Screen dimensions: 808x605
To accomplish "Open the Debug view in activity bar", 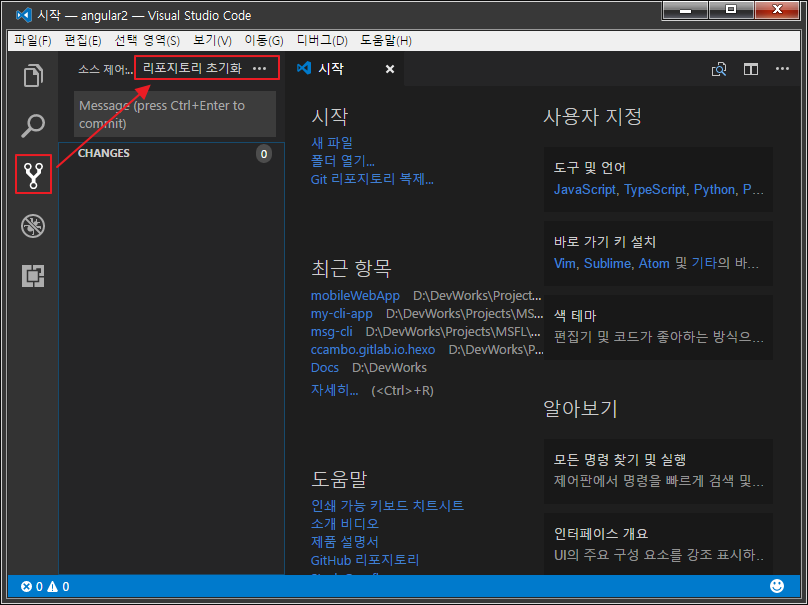I will point(33,226).
